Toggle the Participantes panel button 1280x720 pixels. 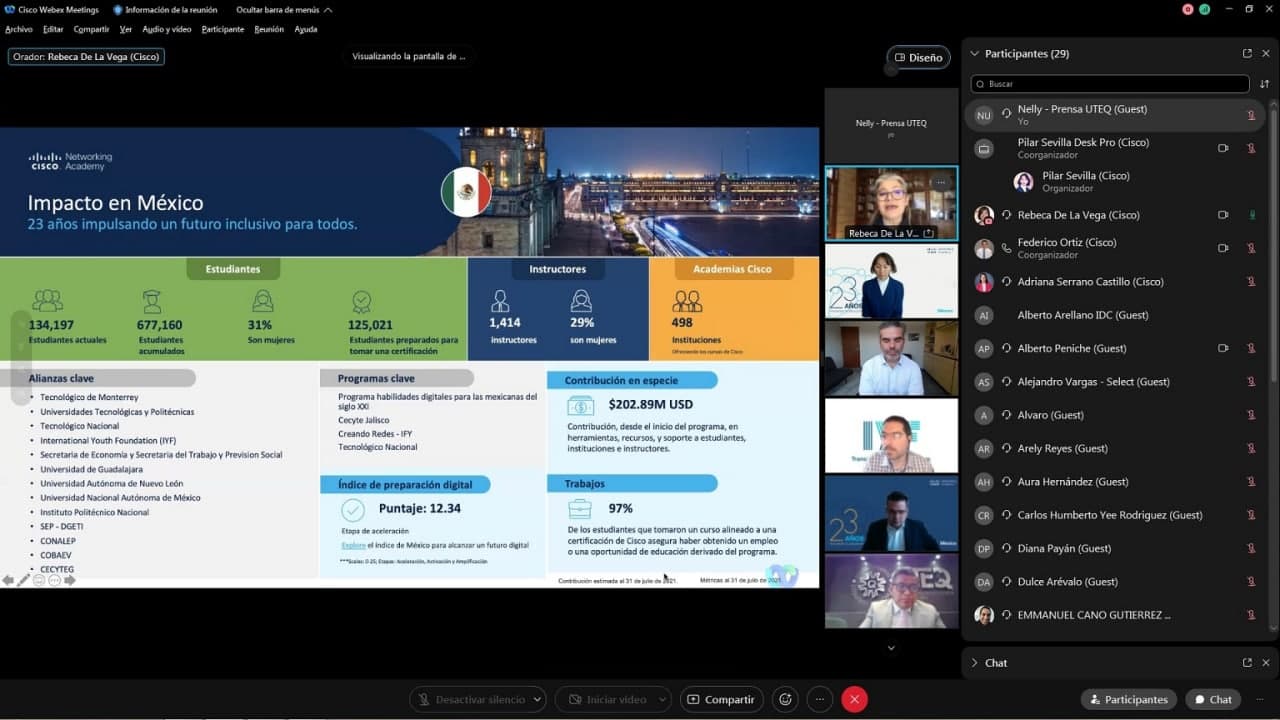point(1129,700)
